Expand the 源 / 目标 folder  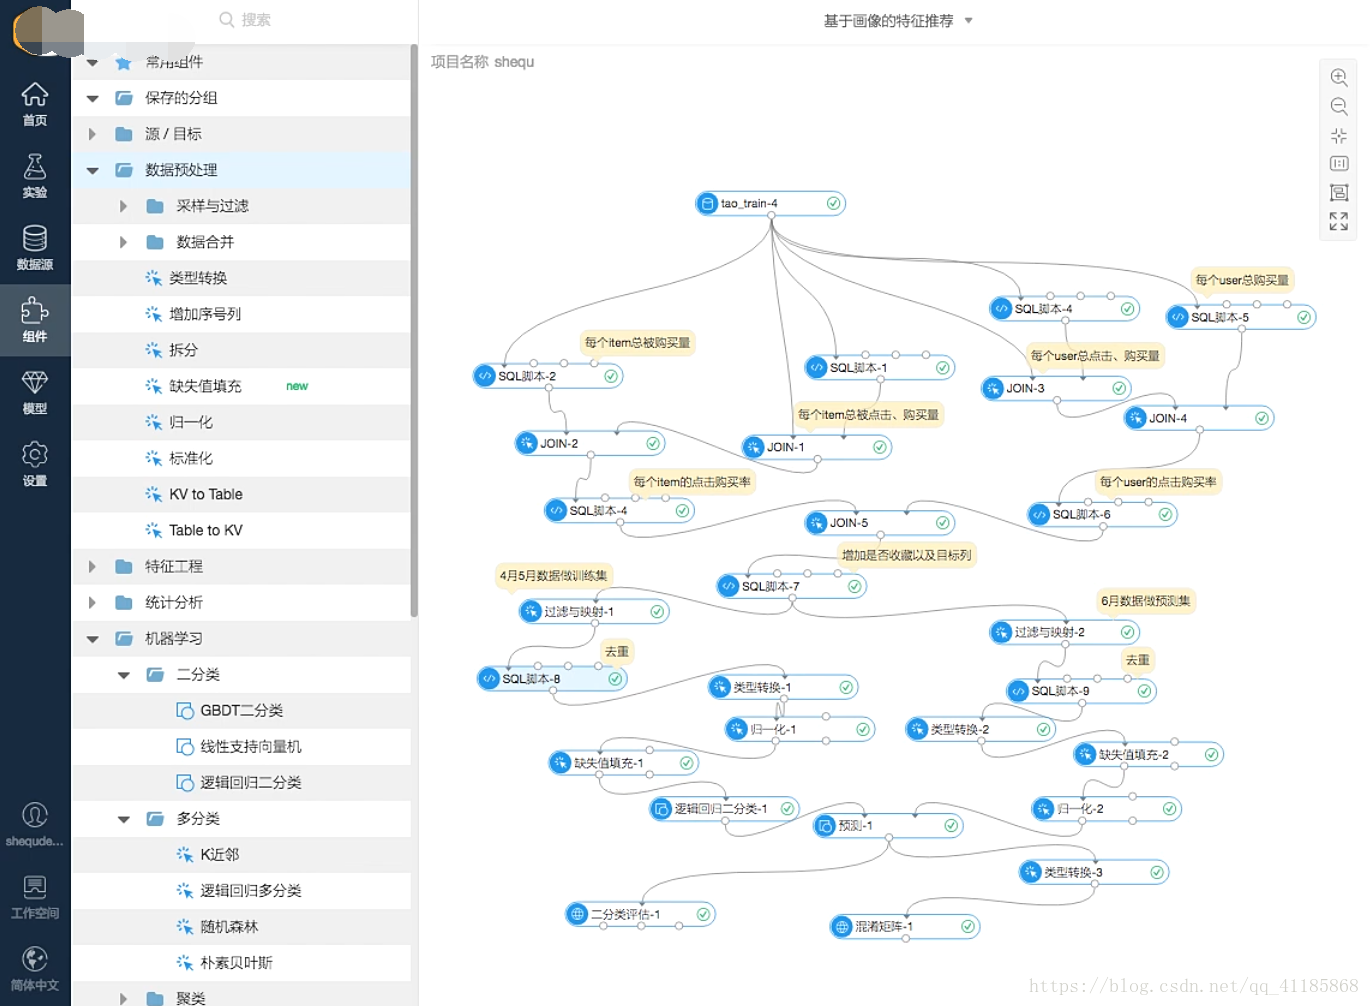(93, 134)
